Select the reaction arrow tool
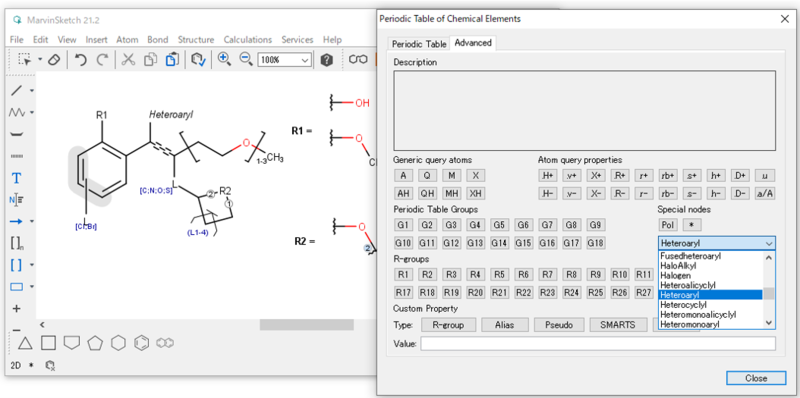This screenshot has width=800, height=398. point(17,221)
